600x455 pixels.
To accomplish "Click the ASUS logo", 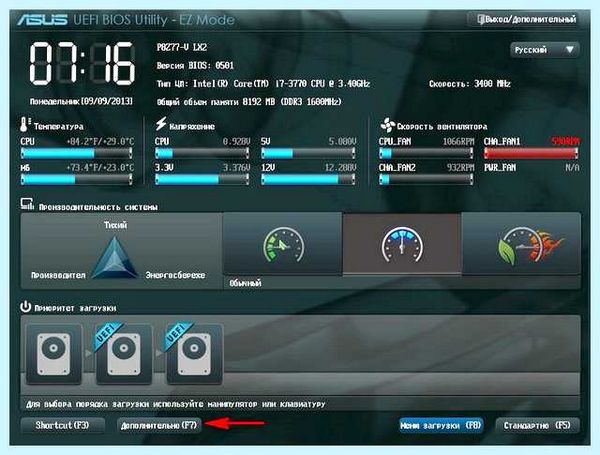I will point(42,20).
